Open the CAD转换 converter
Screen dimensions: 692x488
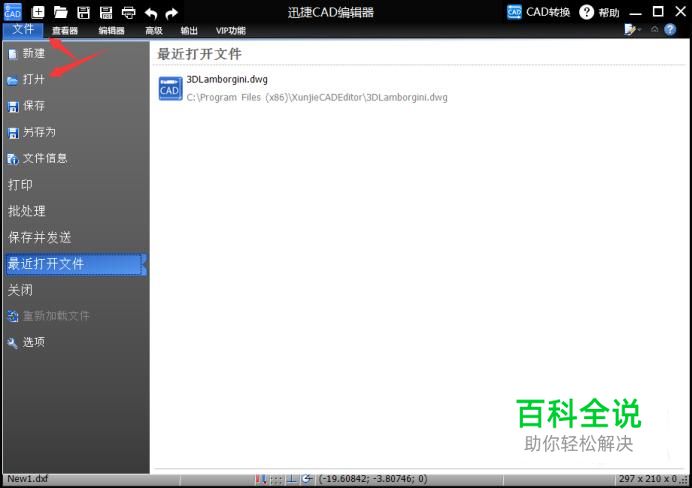pyautogui.click(x=538, y=12)
